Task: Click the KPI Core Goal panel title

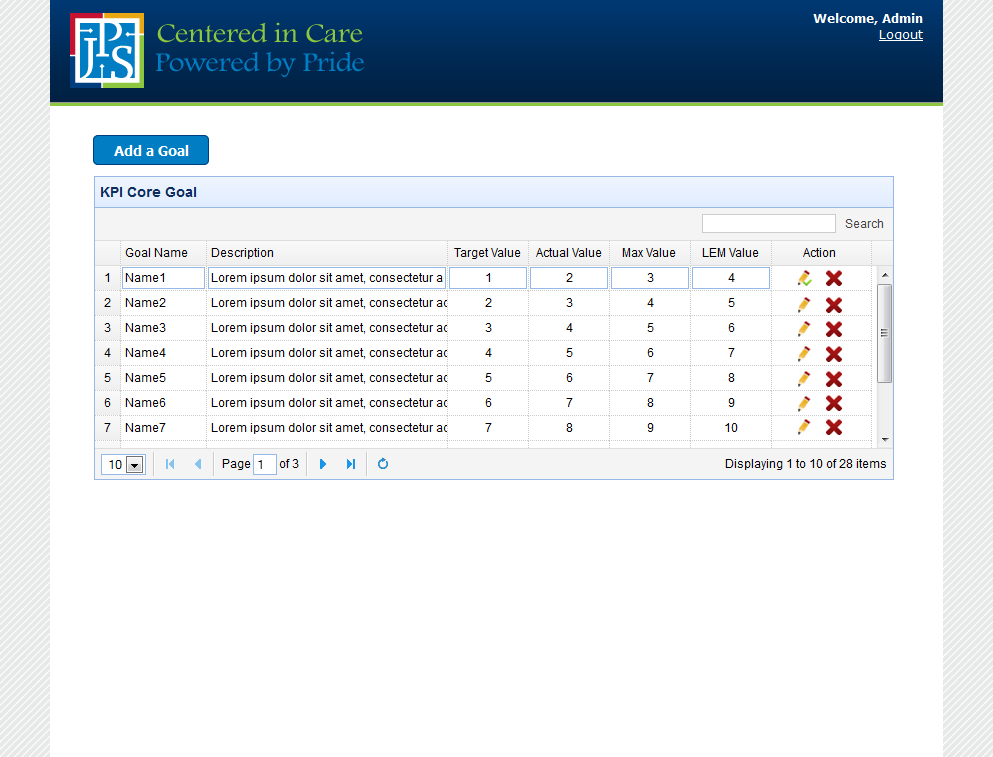Action: (x=148, y=192)
